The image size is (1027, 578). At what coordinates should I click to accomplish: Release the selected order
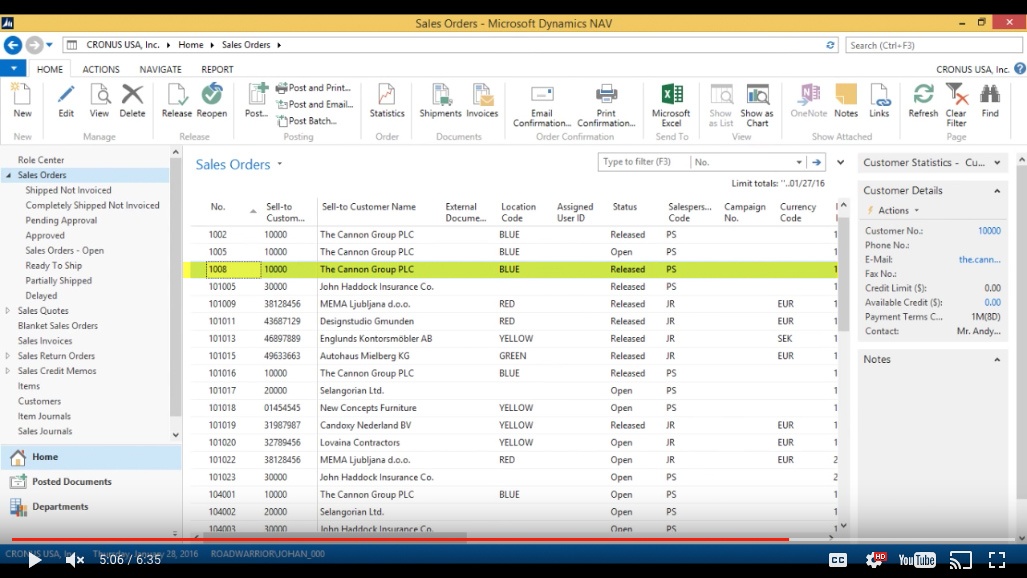pos(177,100)
